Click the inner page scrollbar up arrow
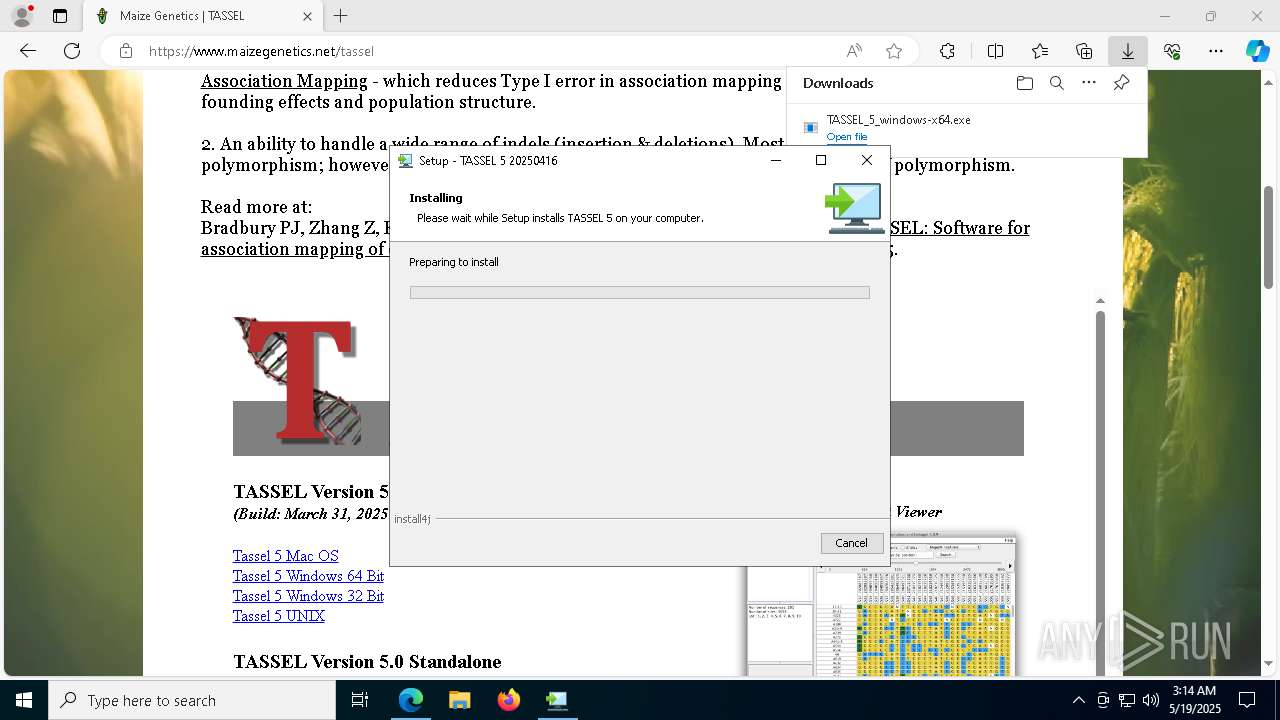 (1100, 300)
